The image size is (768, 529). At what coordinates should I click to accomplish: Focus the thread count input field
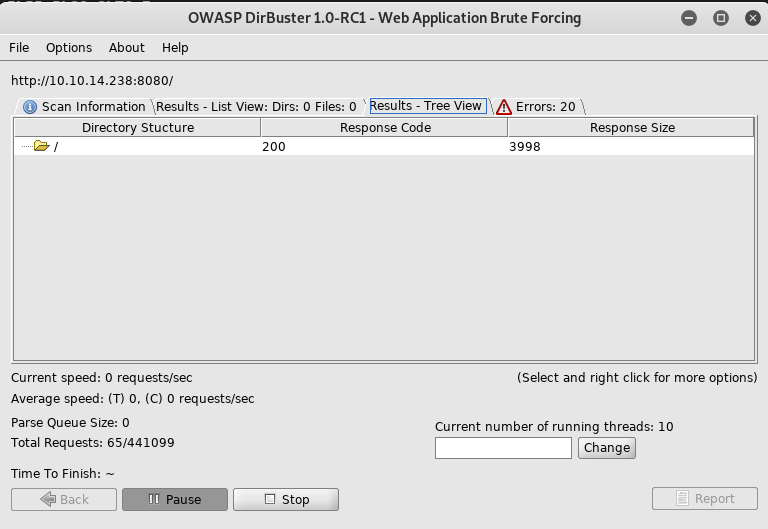tap(503, 447)
